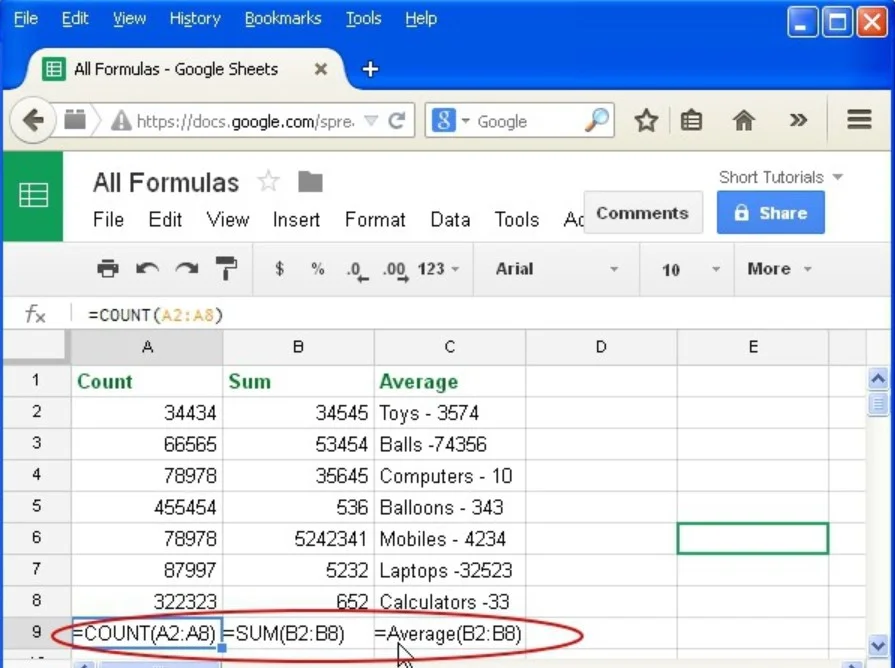Select the Paint format tool
Viewport: 895px width, 668px height.
coord(227,269)
